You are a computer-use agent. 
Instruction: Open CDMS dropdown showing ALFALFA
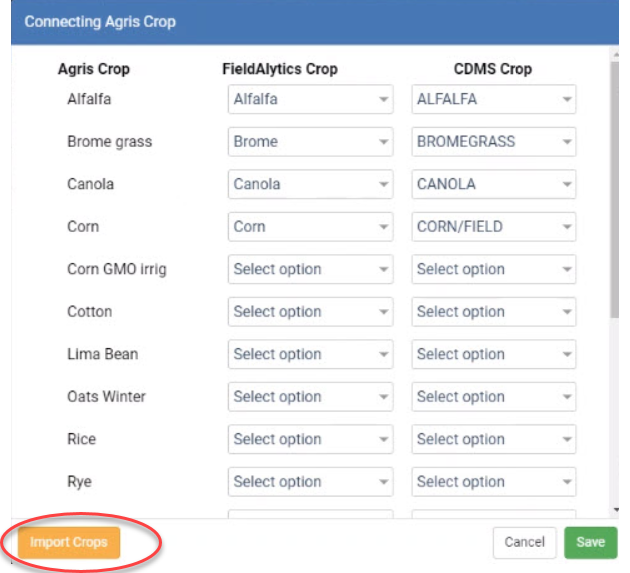[x=493, y=99]
